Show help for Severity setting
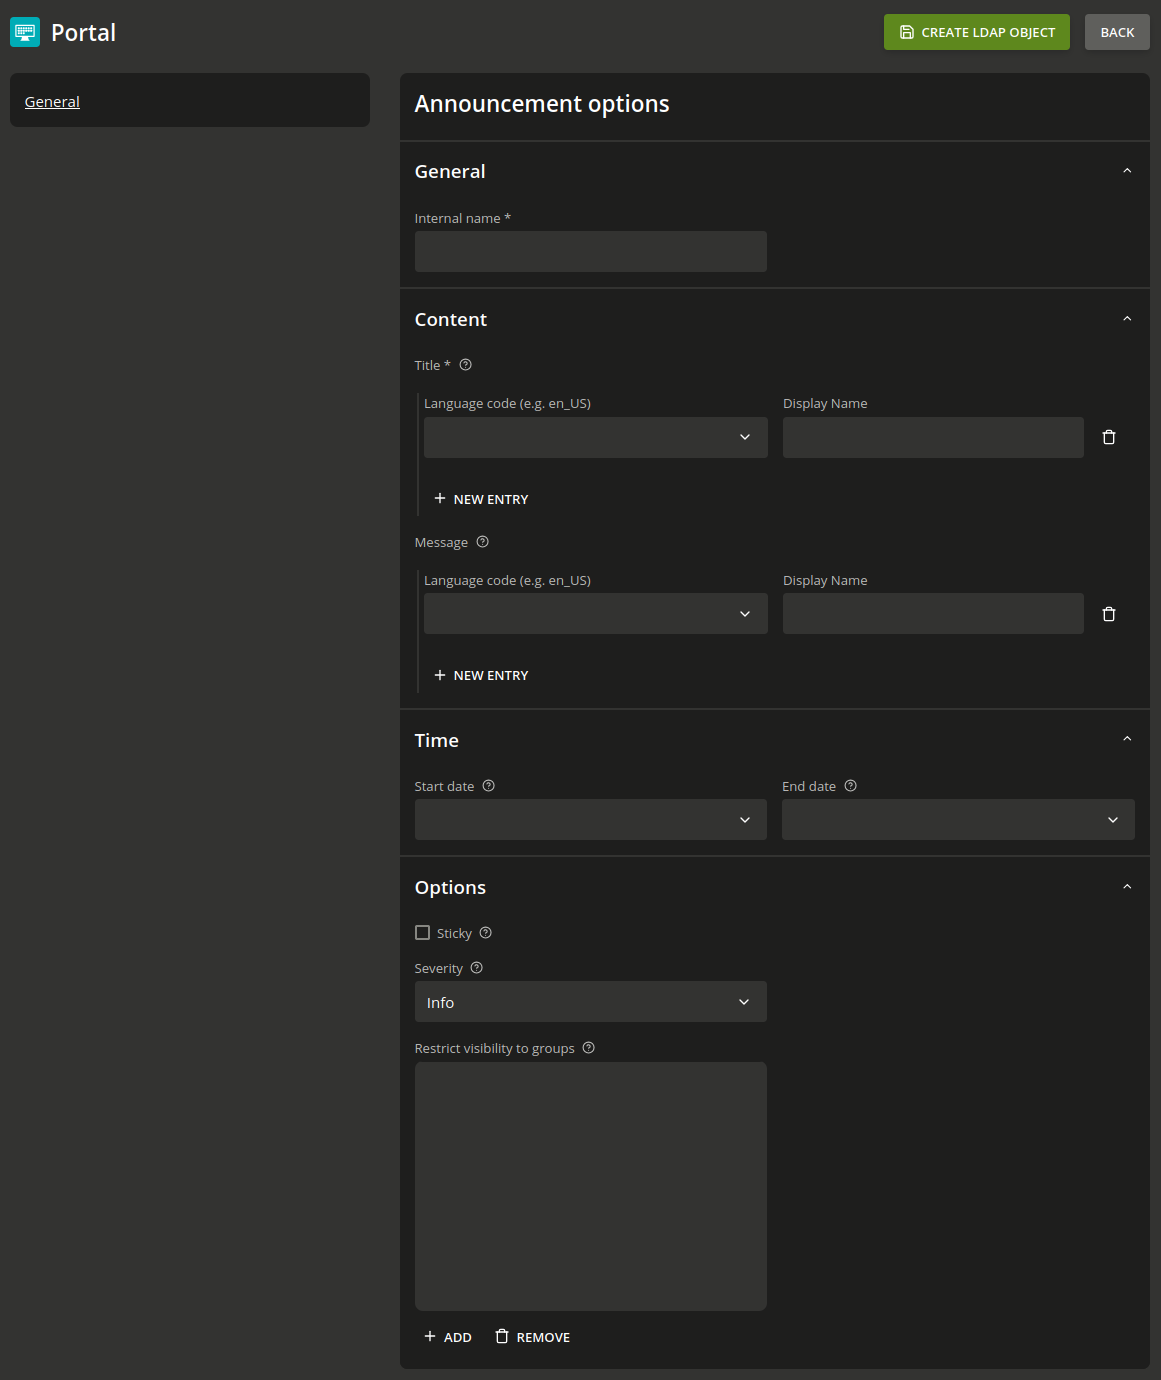The image size is (1161, 1380). pyautogui.click(x=476, y=968)
